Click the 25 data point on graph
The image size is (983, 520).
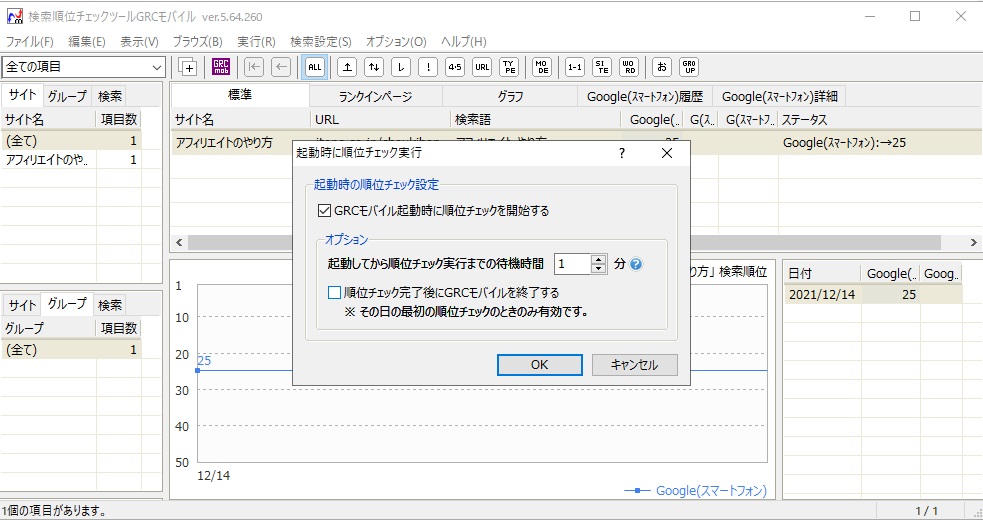point(198,371)
